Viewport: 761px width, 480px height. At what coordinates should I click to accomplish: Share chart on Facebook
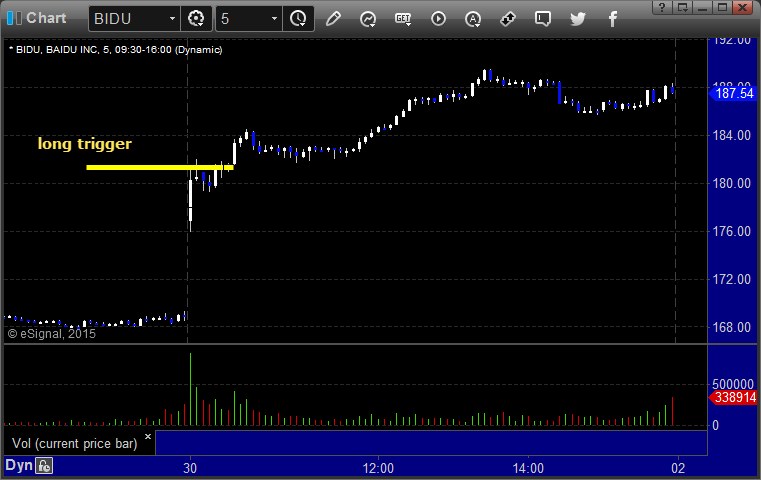pyautogui.click(x=612, y=19)
